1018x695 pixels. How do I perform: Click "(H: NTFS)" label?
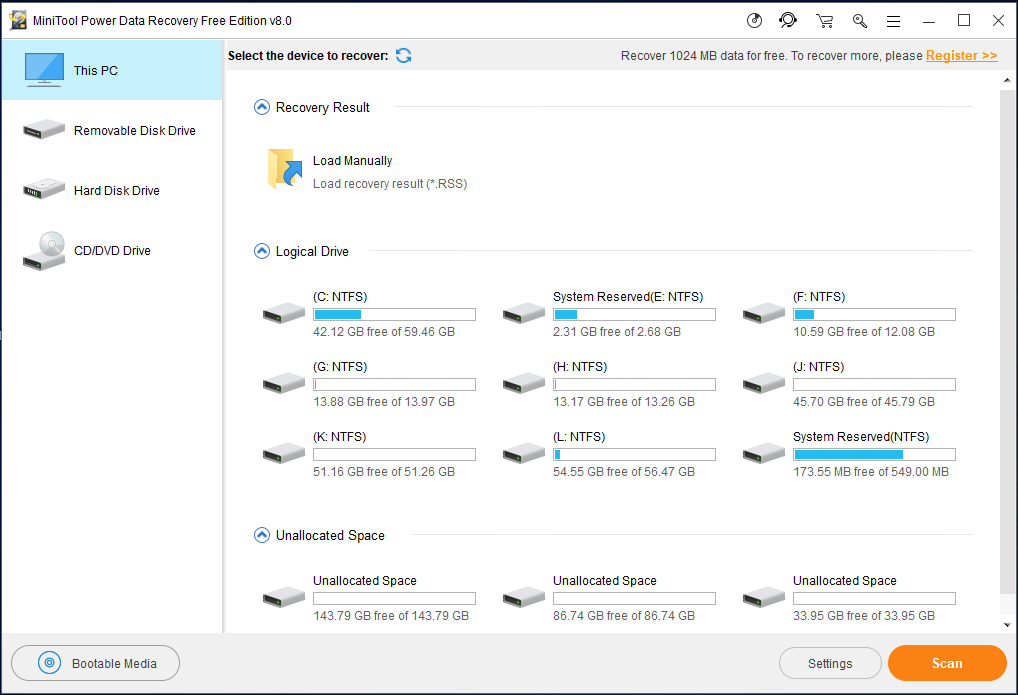pos(580,367)
